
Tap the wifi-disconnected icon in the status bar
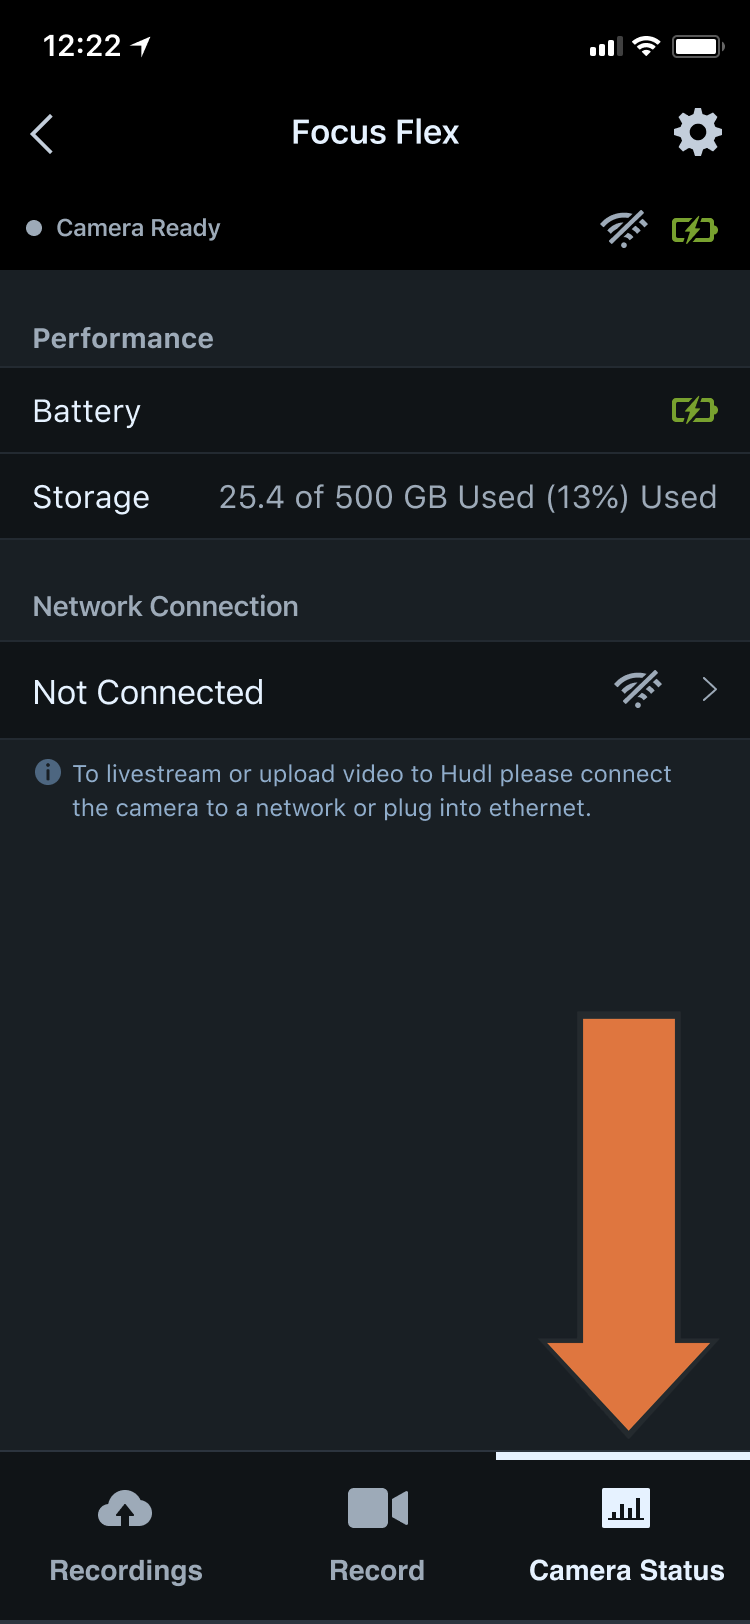tap(623, 228)
